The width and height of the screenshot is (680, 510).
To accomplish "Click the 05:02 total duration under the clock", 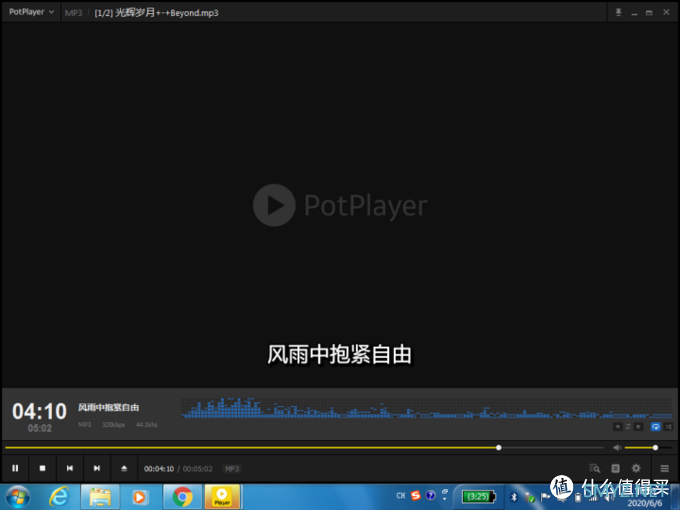I will point(39,428).
